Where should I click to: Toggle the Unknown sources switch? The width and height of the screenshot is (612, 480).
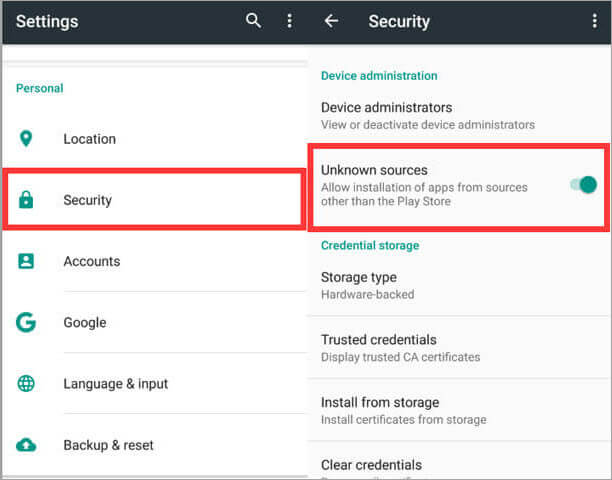pyautogui.click(x=582, y=185)
